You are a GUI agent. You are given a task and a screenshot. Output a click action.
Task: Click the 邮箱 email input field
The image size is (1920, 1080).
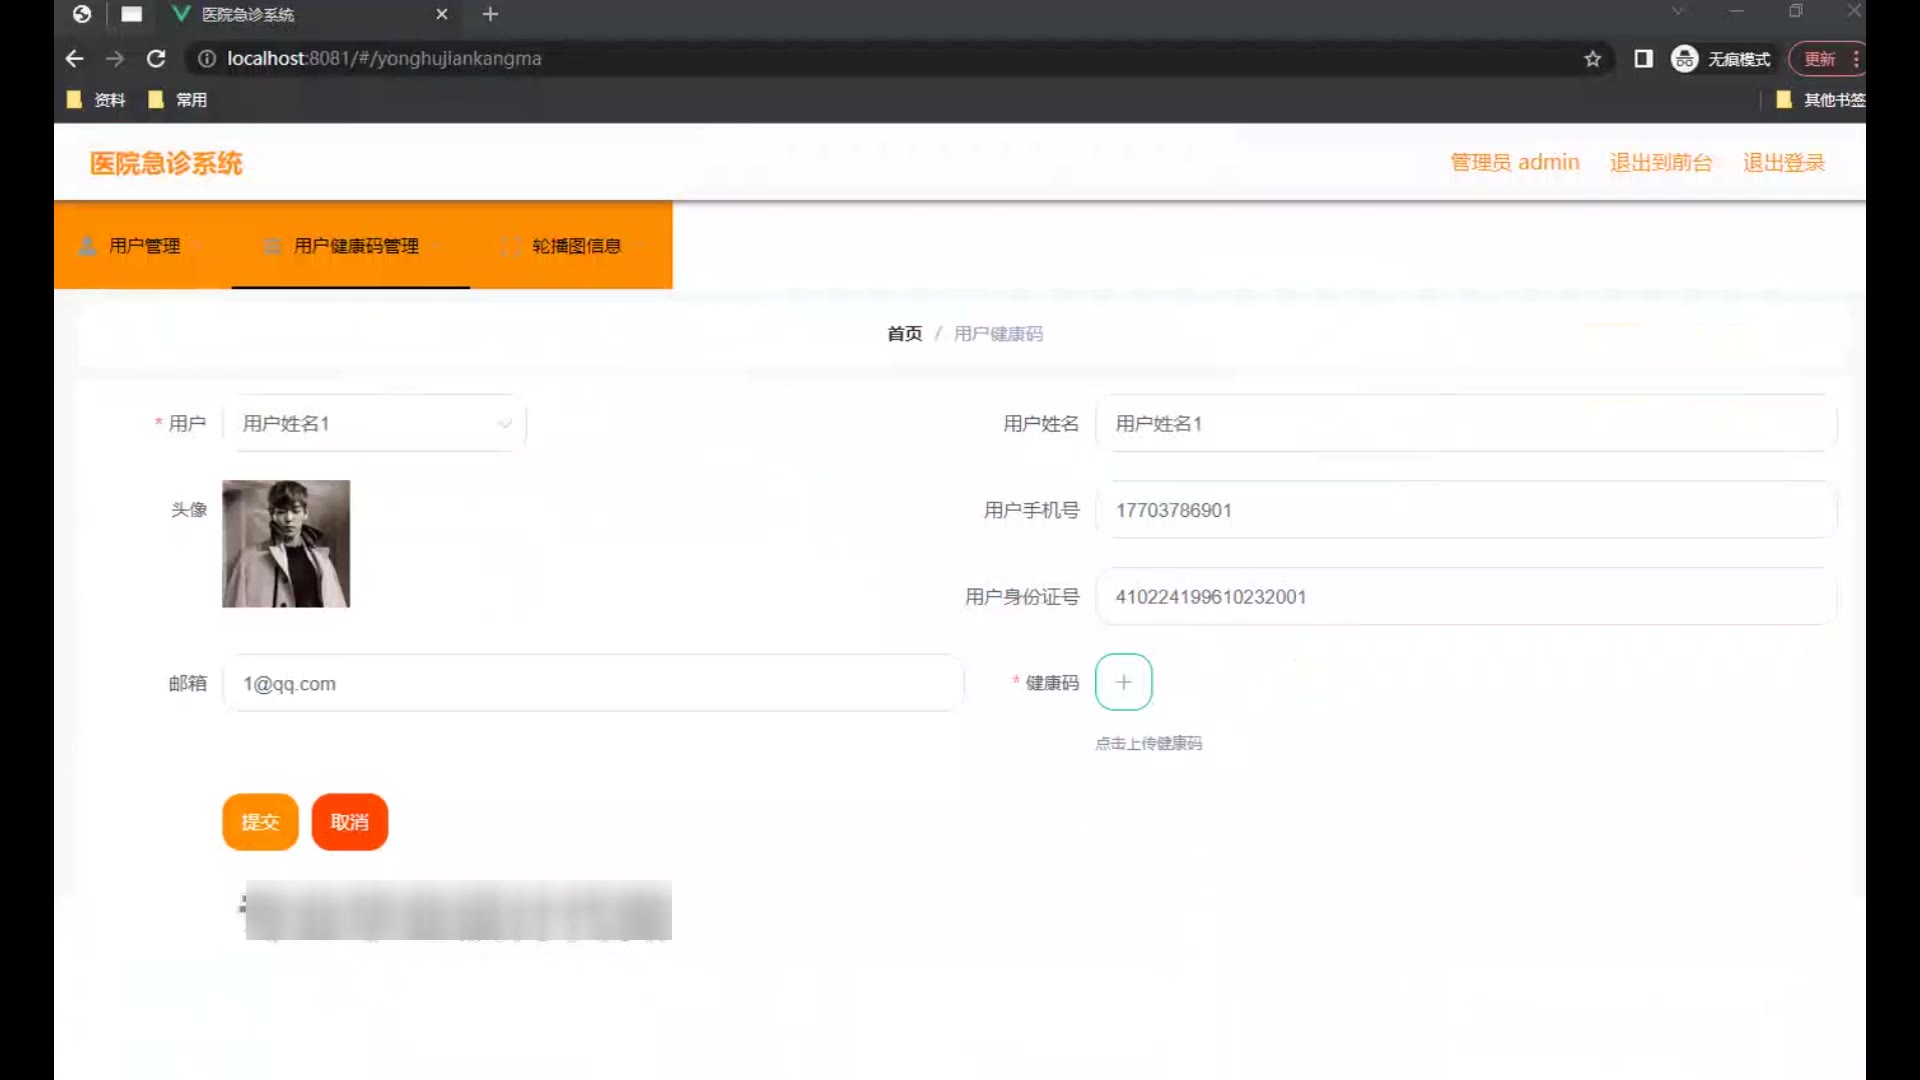(x=592, y=684)
